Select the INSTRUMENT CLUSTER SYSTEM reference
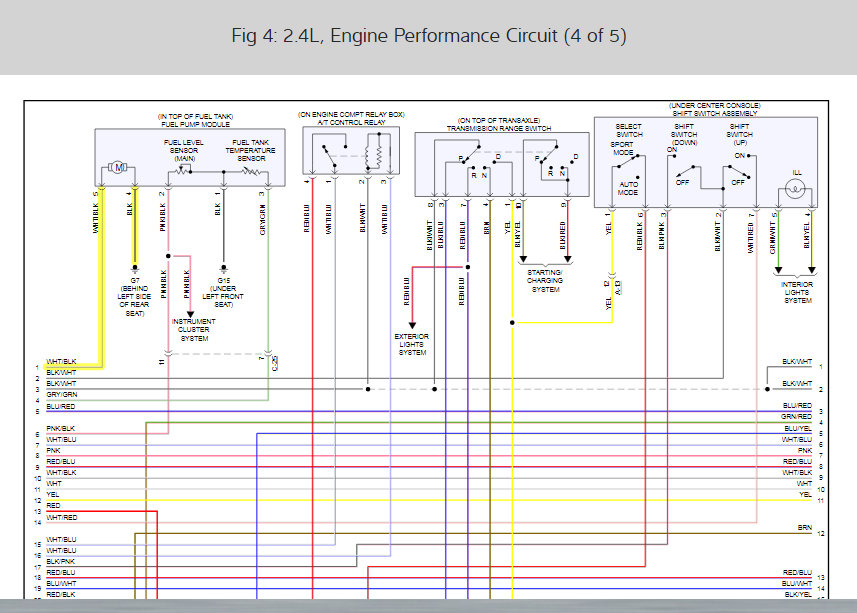Image resolution: width=857 pixels, height=613 pixels. coord(193,330)
